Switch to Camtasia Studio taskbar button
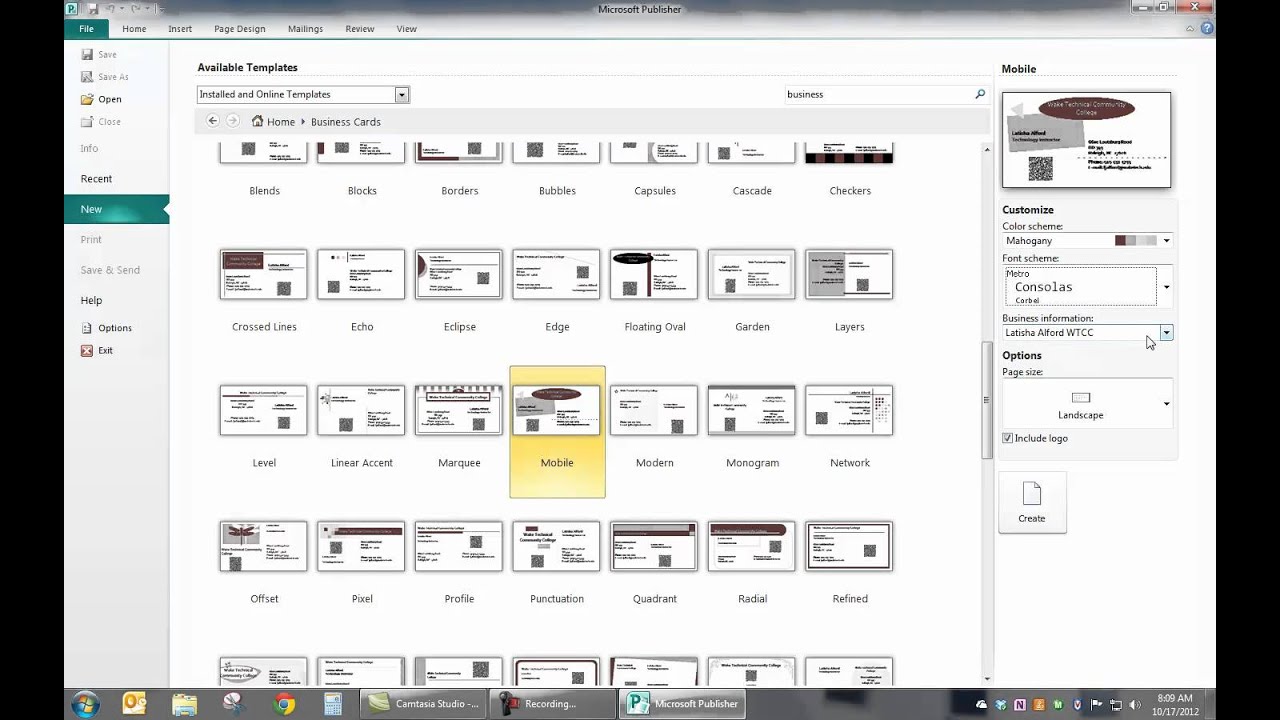The height and width of the screenshot is (720, 1280). coord(424,704)
